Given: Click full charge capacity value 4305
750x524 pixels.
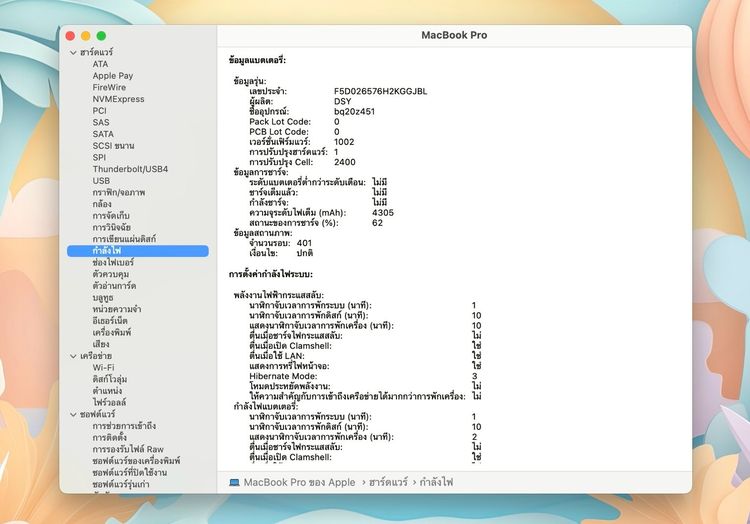Looking at the screenshot, I should click(383, 213).
